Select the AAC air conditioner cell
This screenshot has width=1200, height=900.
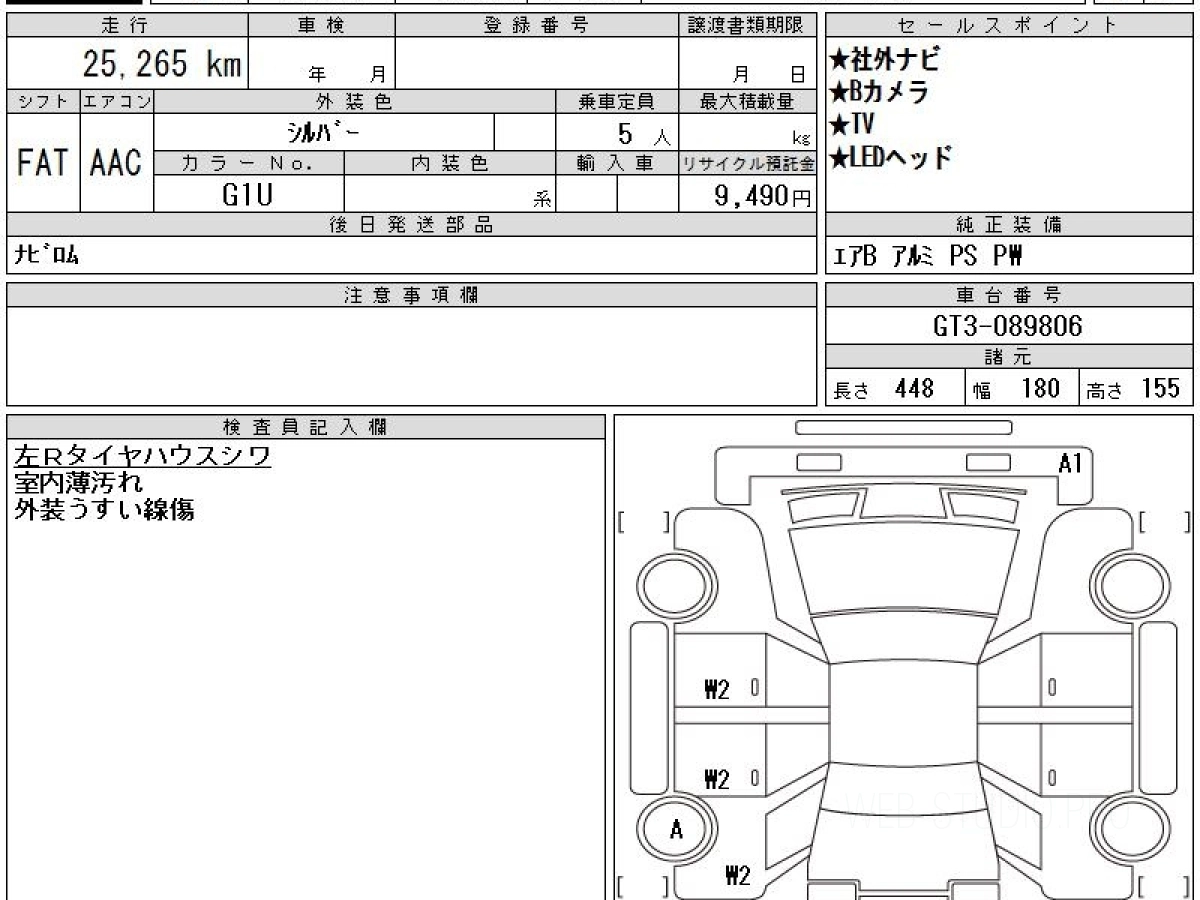point(116,163)
